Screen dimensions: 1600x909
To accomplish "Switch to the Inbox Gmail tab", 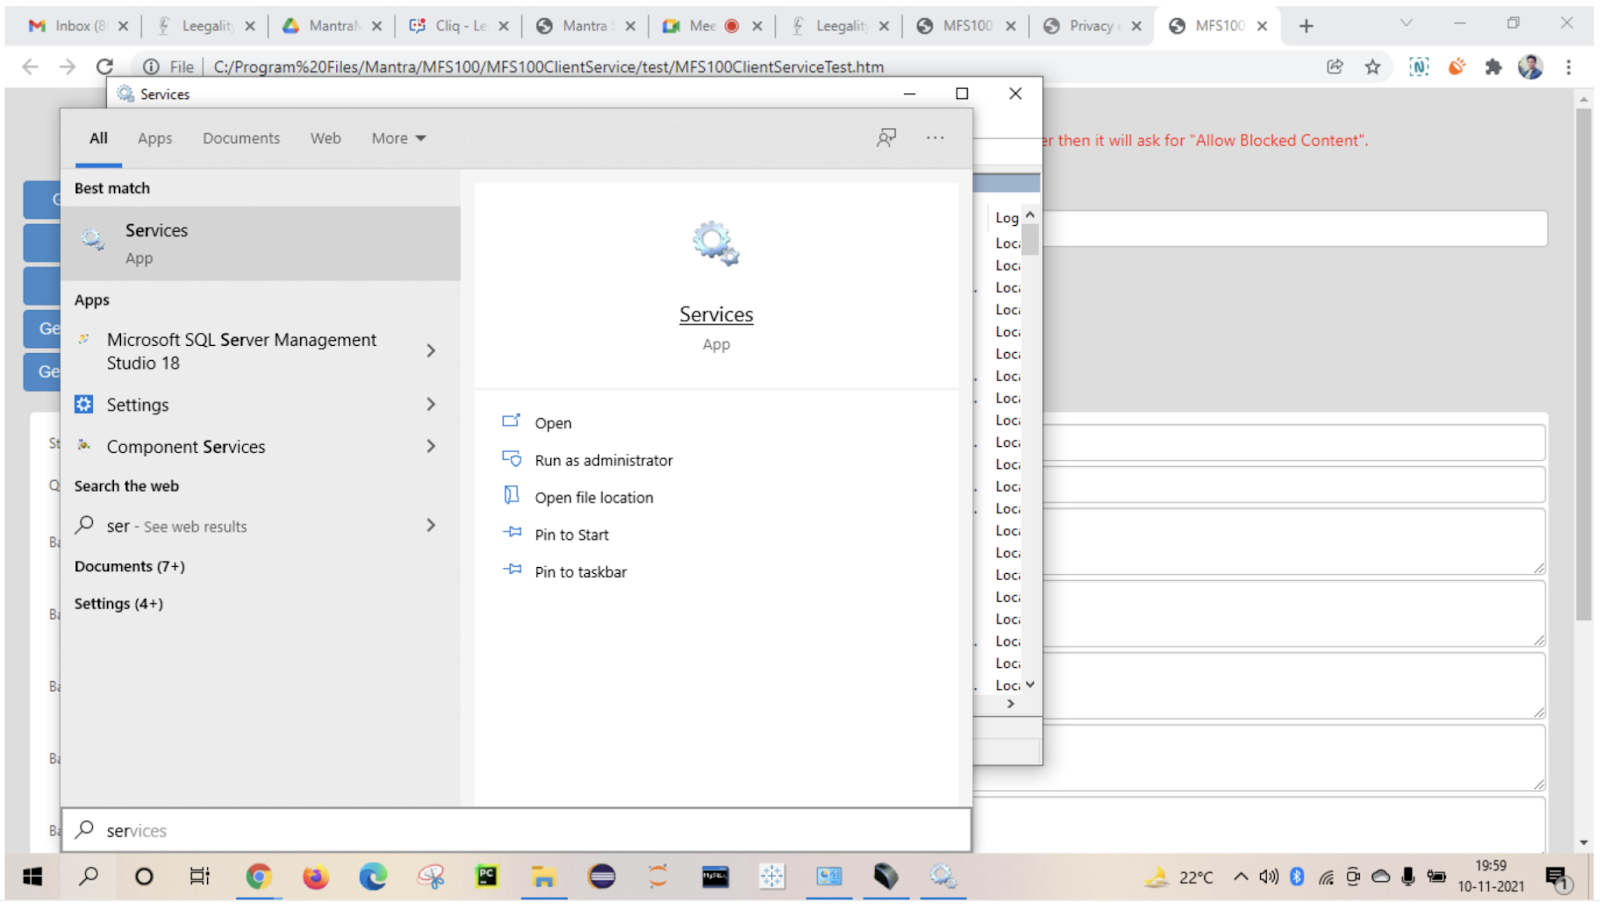I will point(78,26).
